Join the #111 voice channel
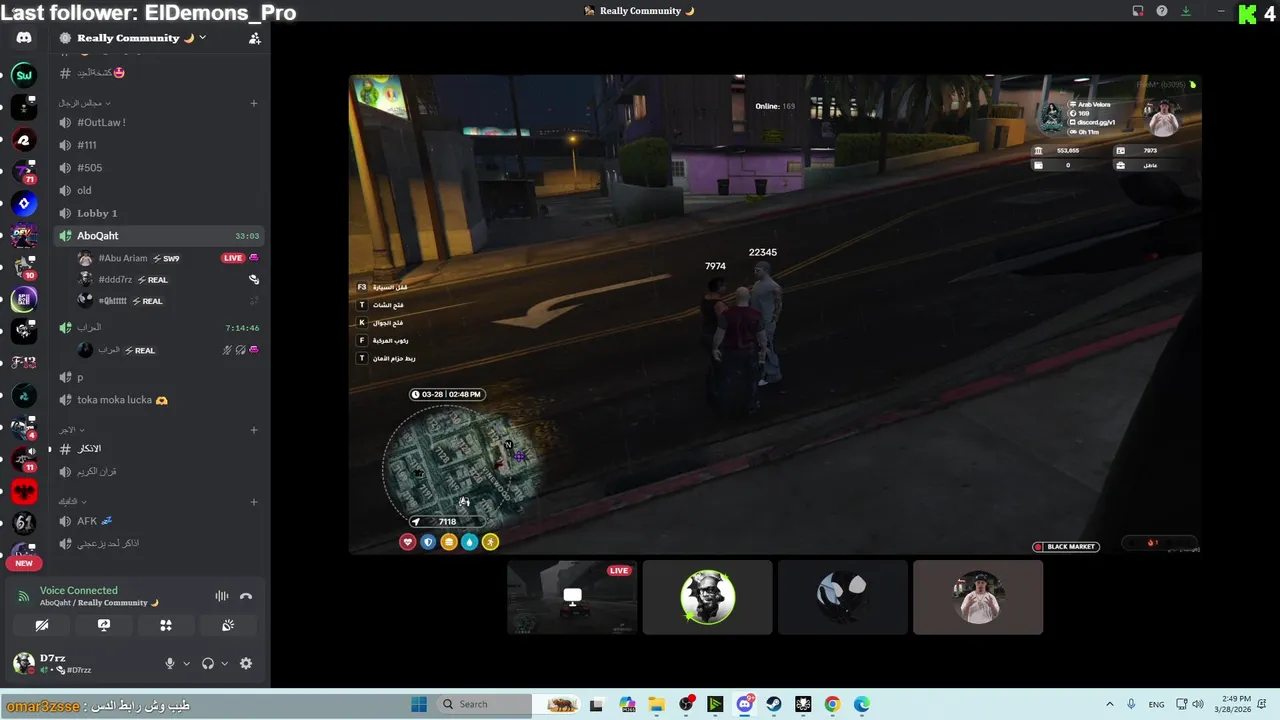Image resolution: width=1280 pixels, height=720 pixels. click(160, 145)
